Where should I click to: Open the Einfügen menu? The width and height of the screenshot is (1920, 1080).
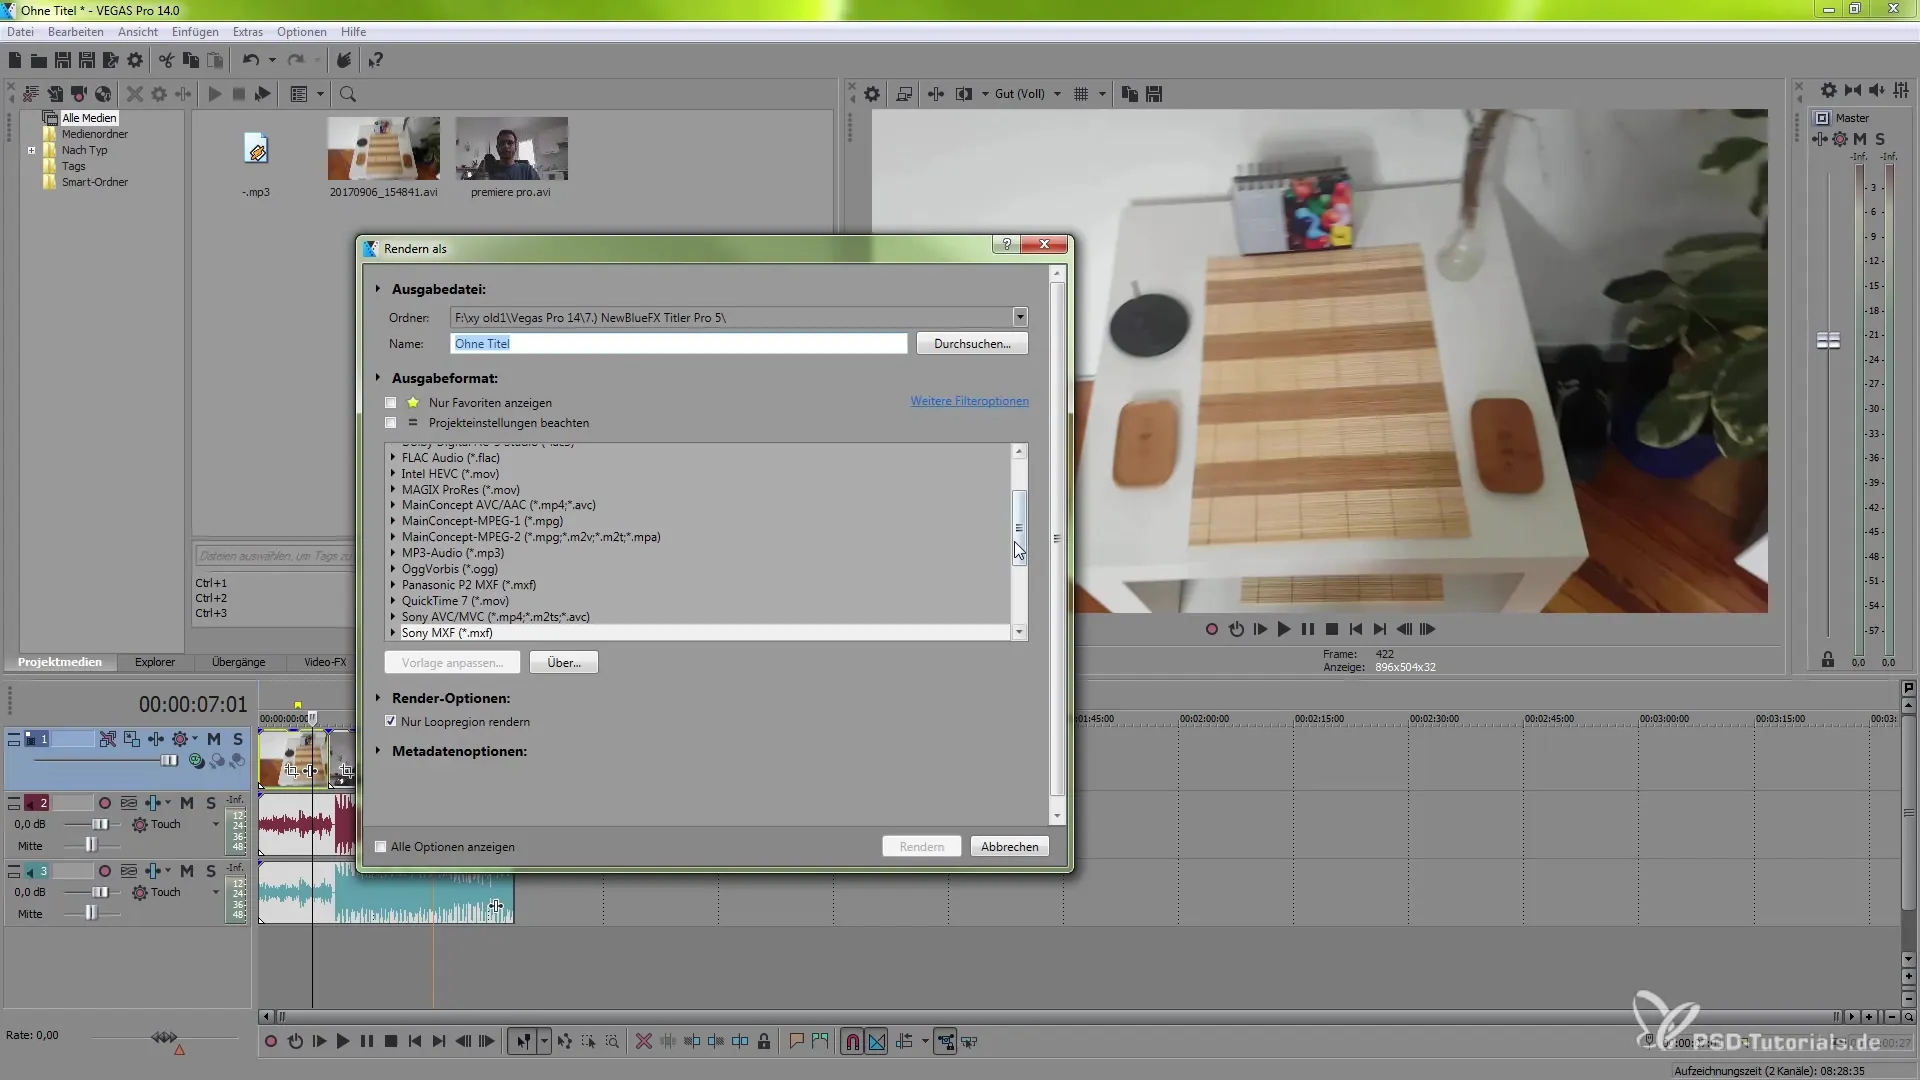195,32
